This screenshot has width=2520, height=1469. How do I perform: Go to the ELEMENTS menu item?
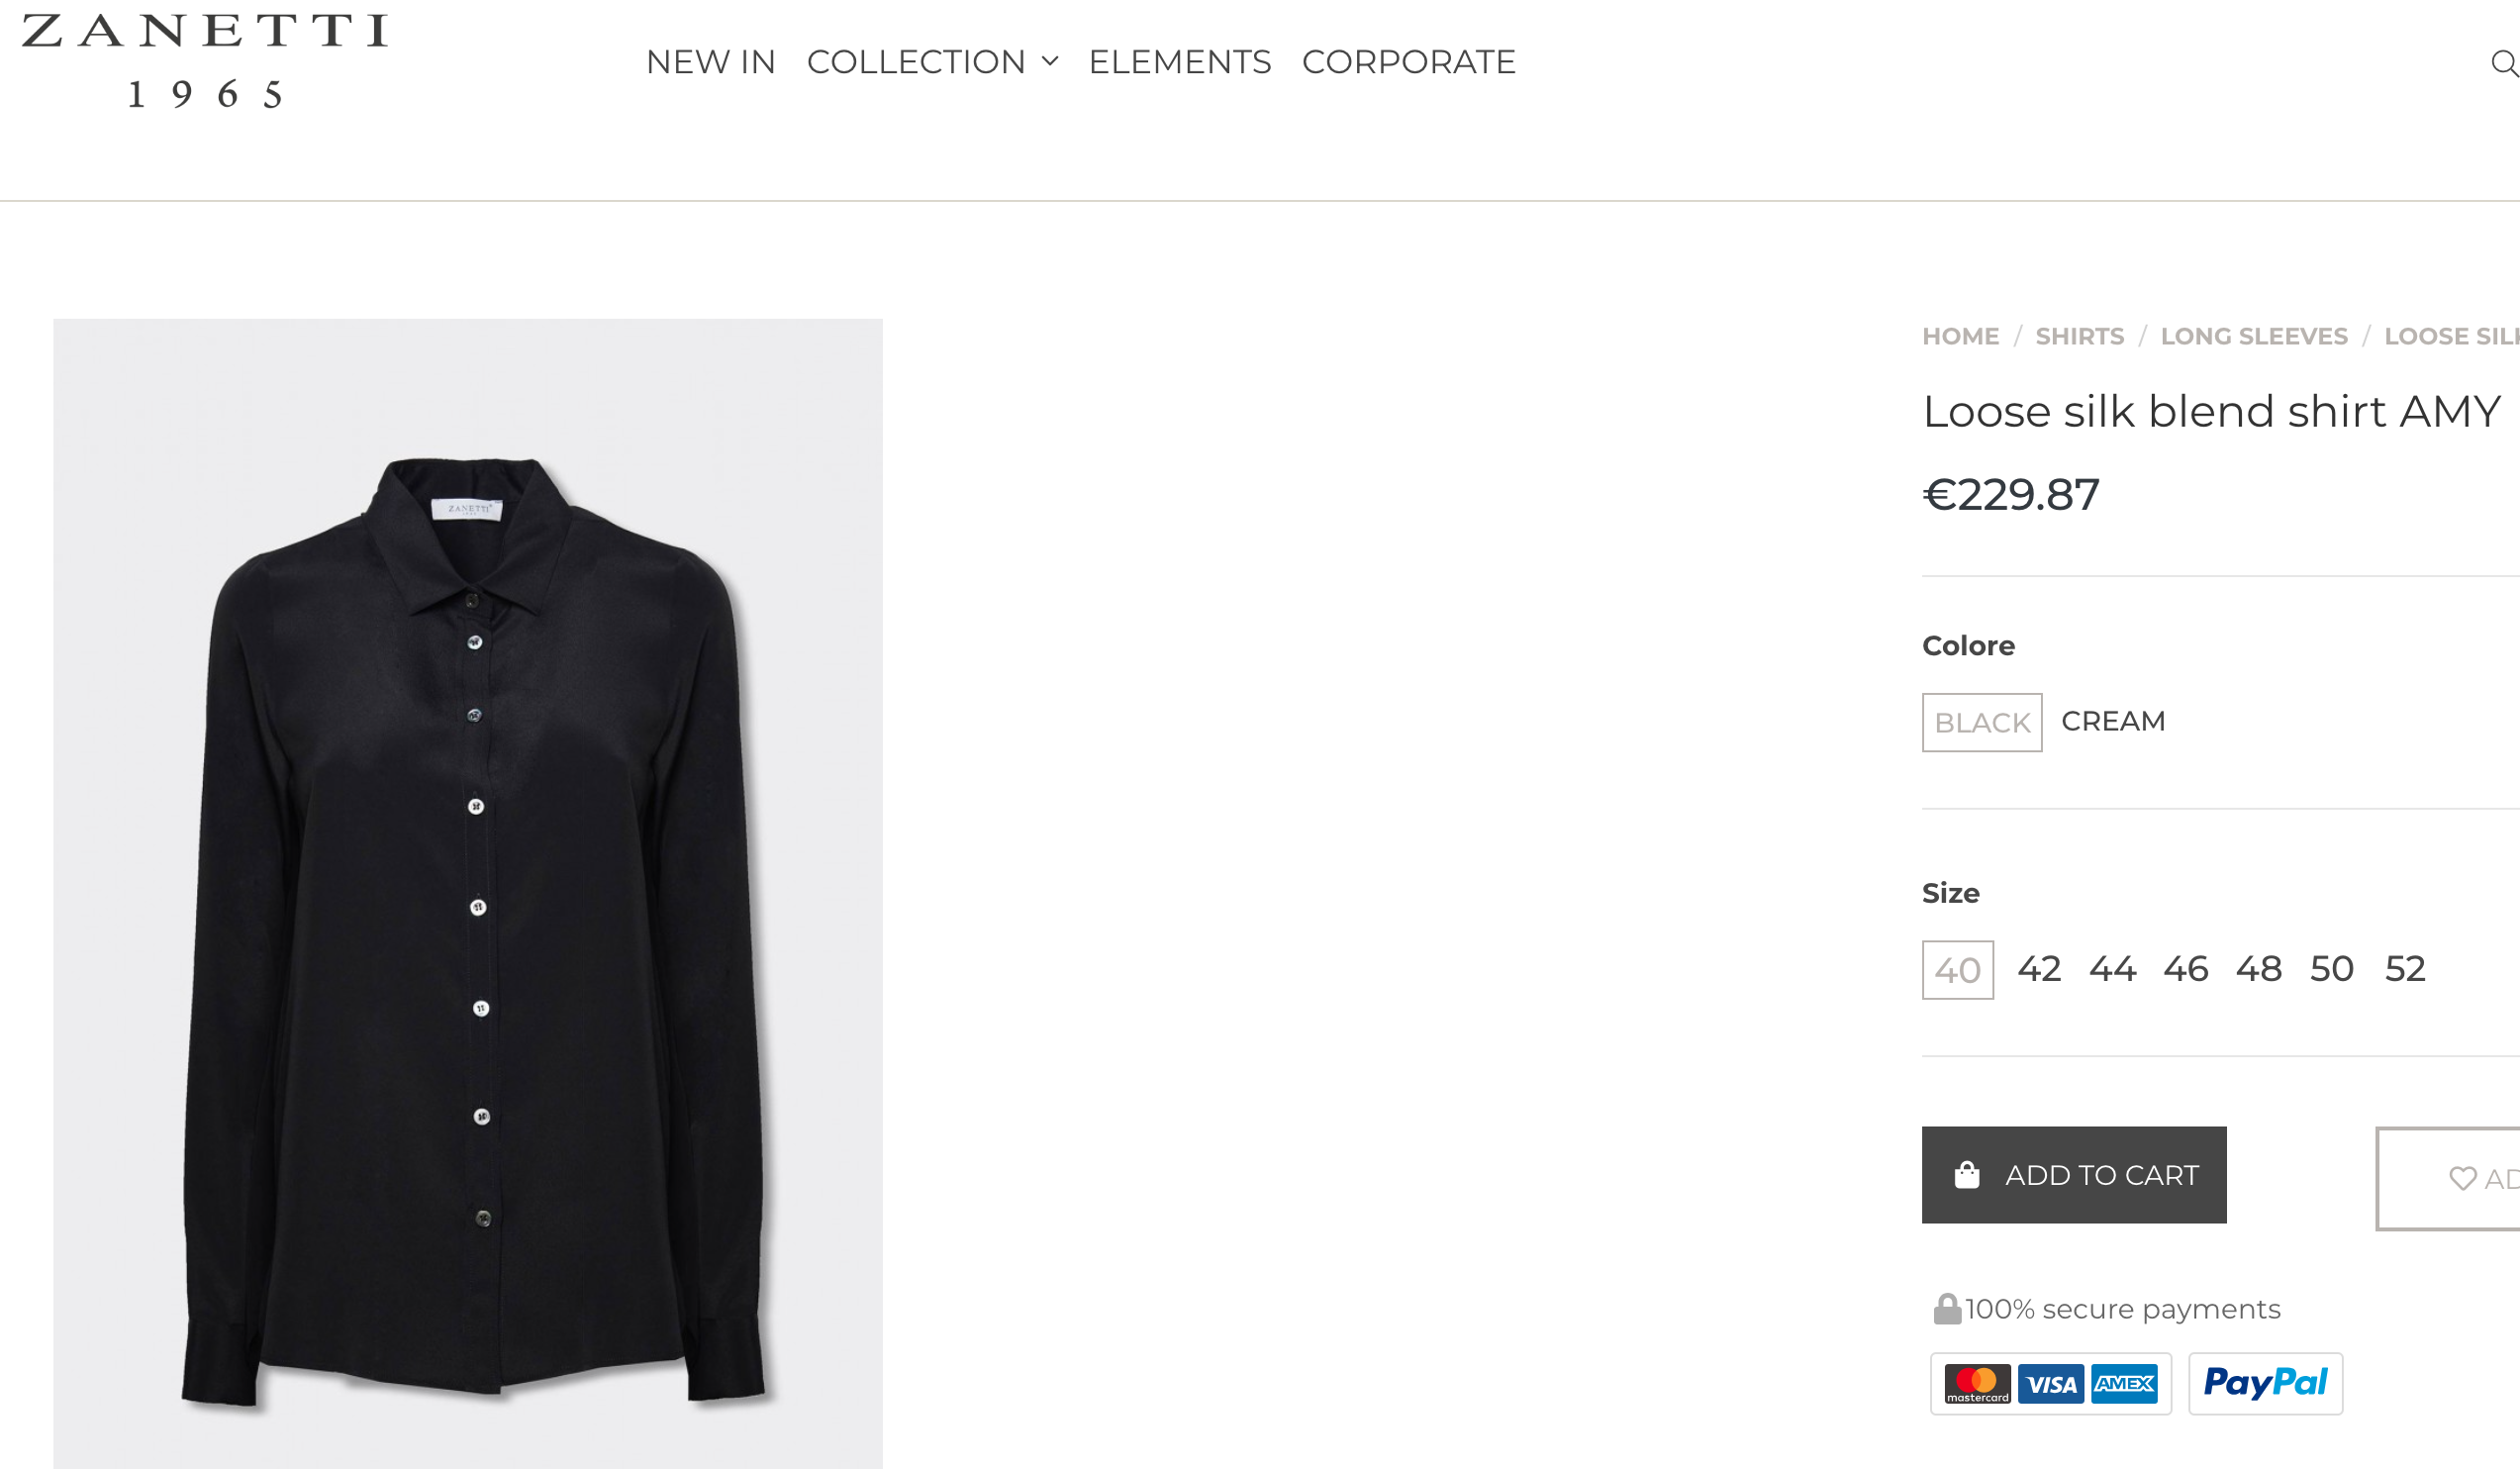coord(1180,62)
